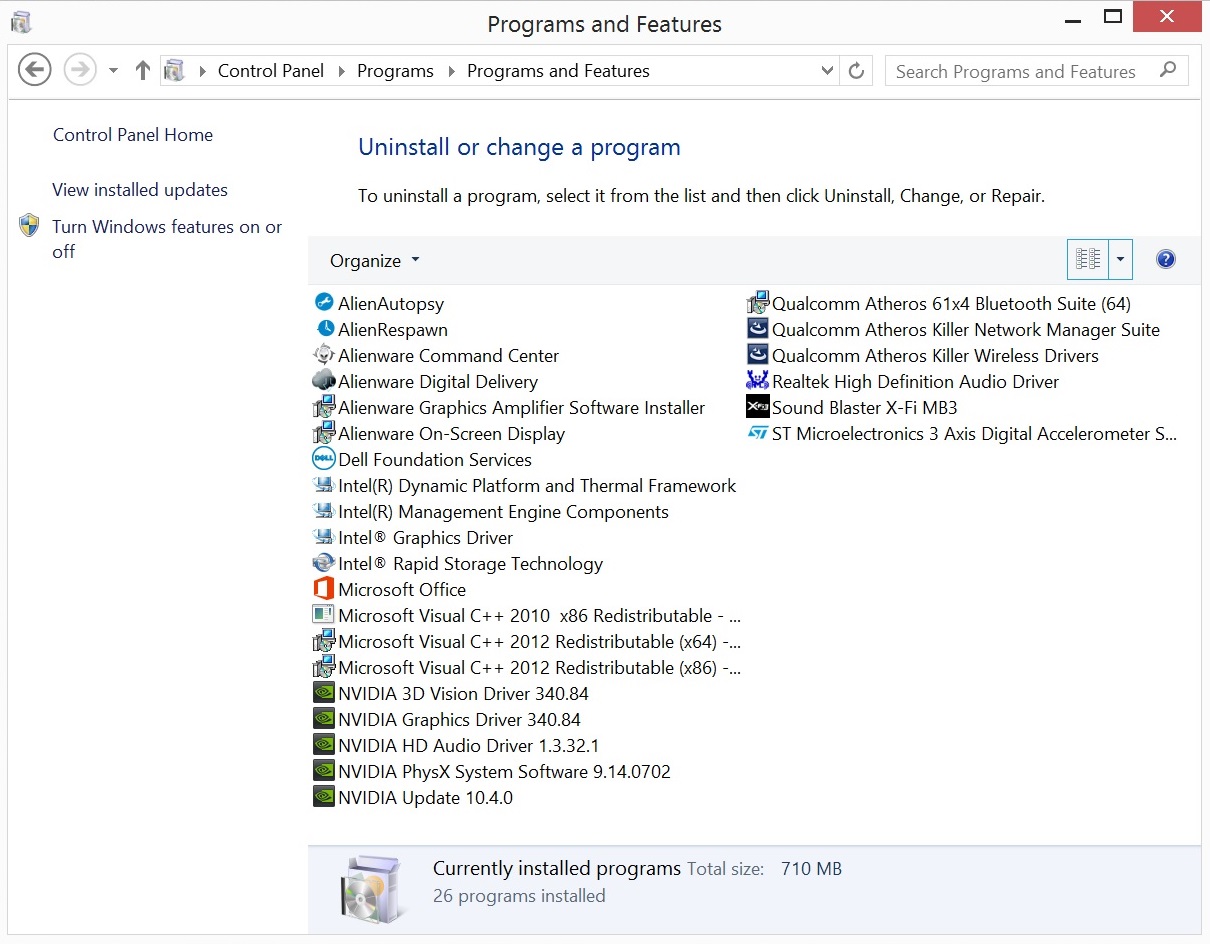Navigate to Control Panel breadcrumb
The height and width of the screenshot is (944, 1210).
point(271,71)
